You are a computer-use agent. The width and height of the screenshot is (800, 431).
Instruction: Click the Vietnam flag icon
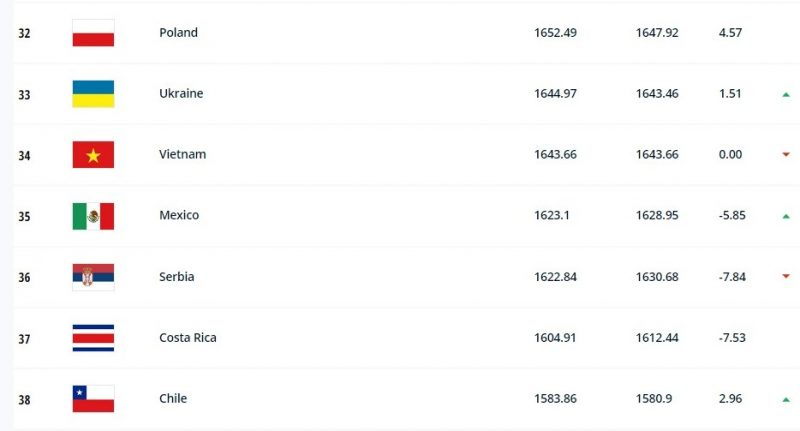point(93,155)
